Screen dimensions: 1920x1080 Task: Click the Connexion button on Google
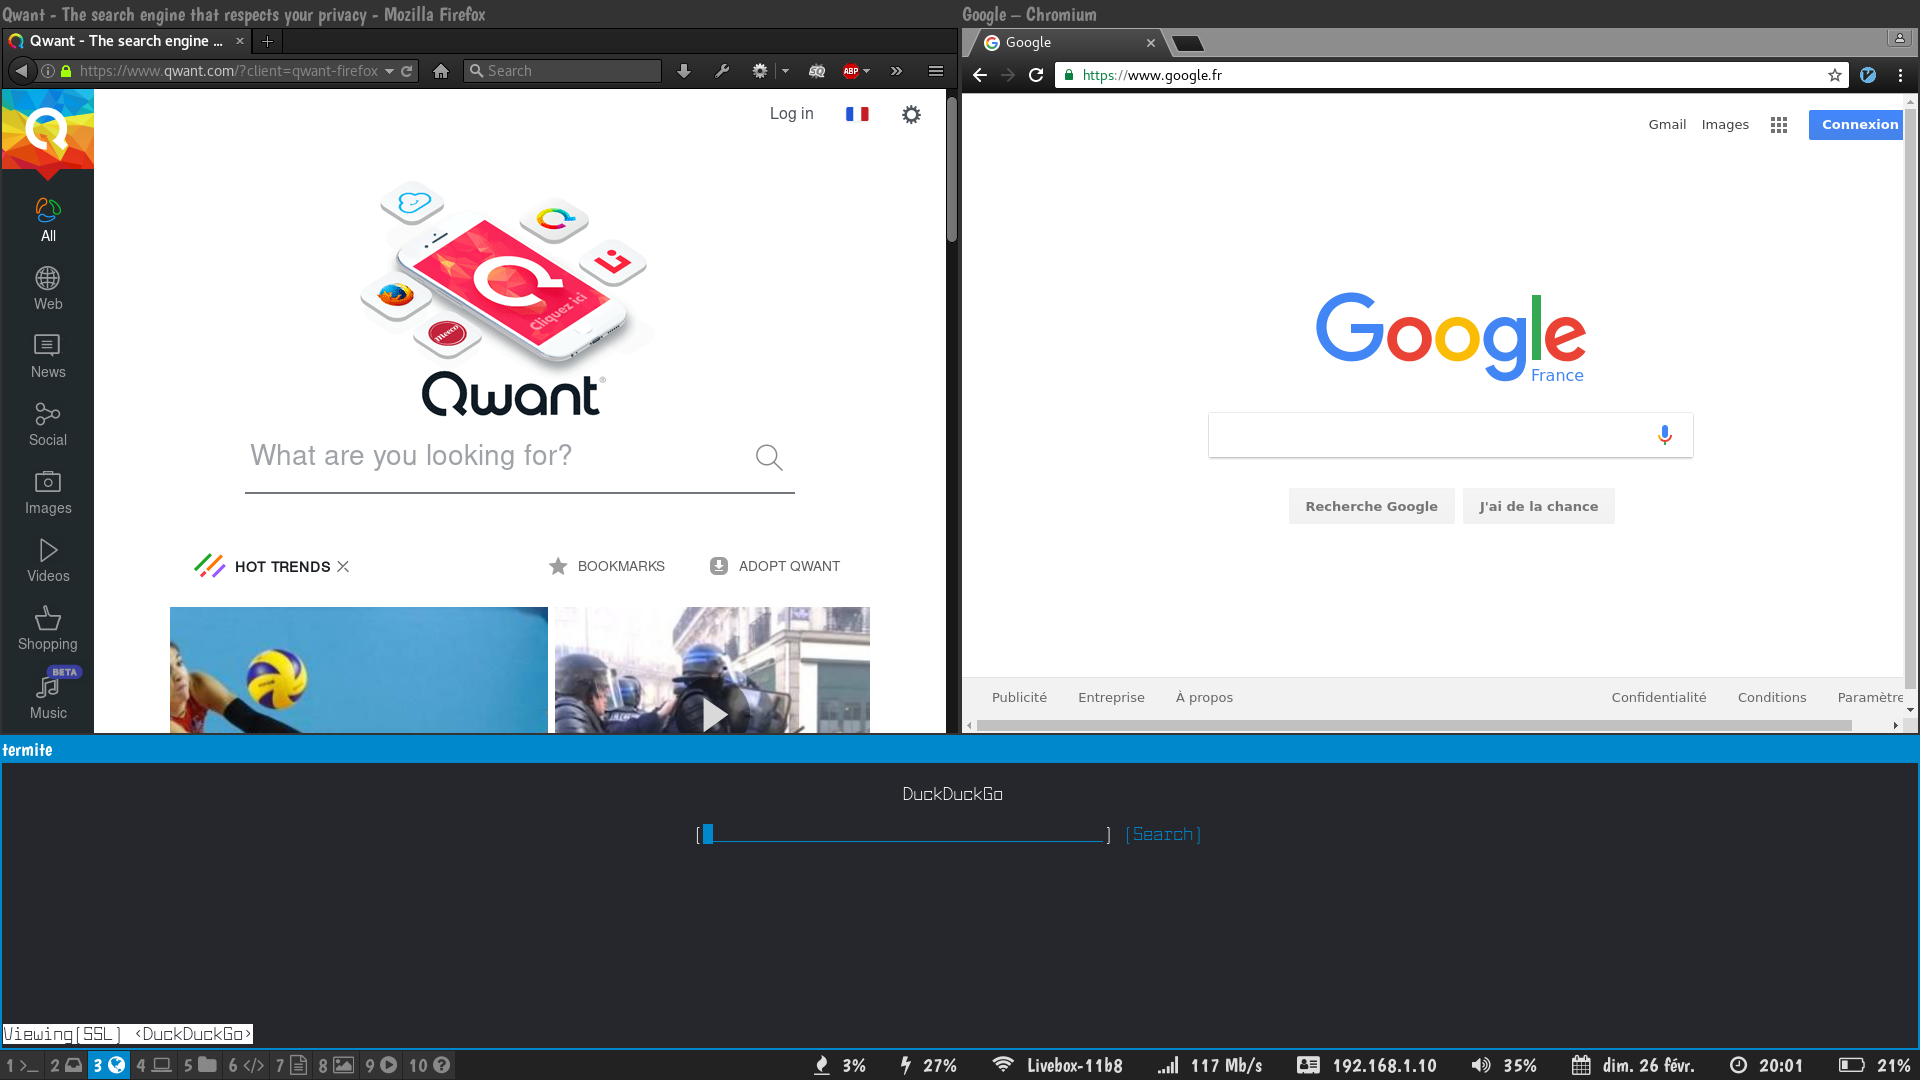point(1858,125)
